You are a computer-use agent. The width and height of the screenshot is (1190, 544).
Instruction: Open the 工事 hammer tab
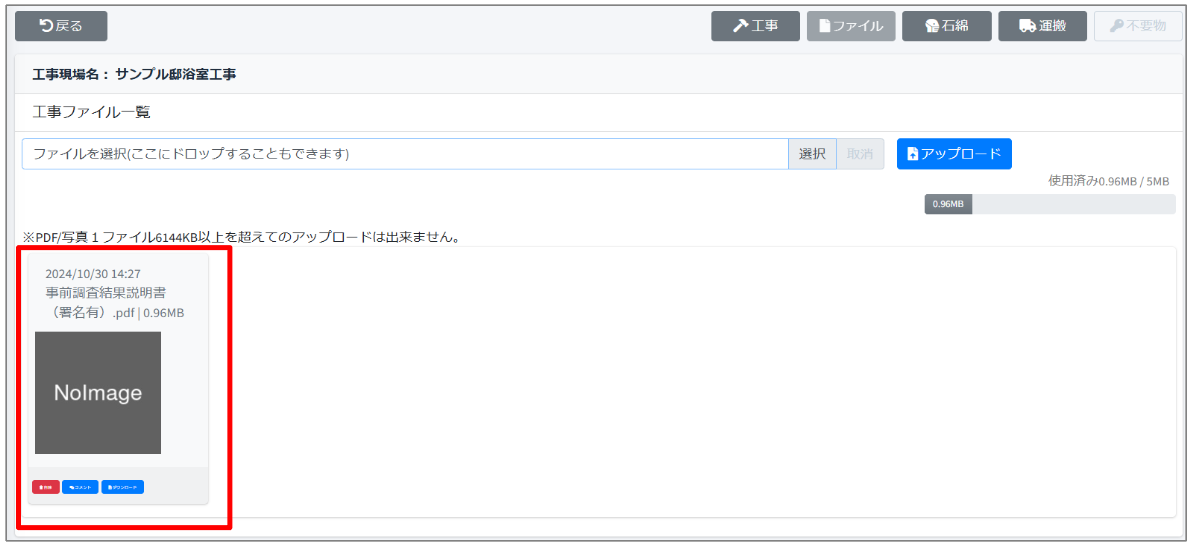point(755,26)
